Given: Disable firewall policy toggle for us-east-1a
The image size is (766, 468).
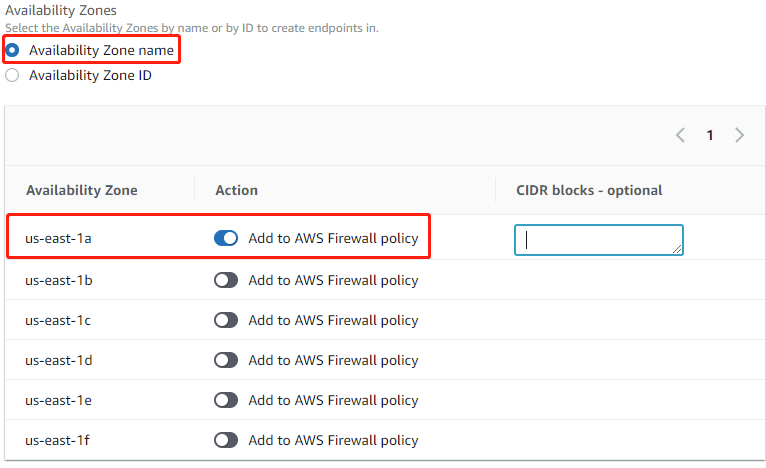Looking at the screenshot, I should (226, 238).
